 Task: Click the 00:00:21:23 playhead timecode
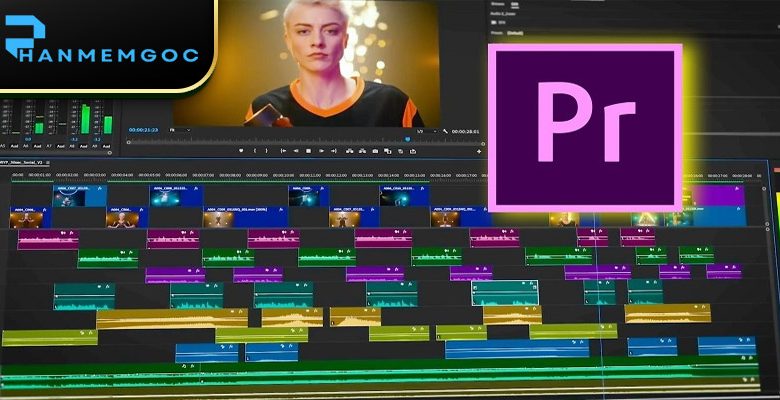coord(143,130)
